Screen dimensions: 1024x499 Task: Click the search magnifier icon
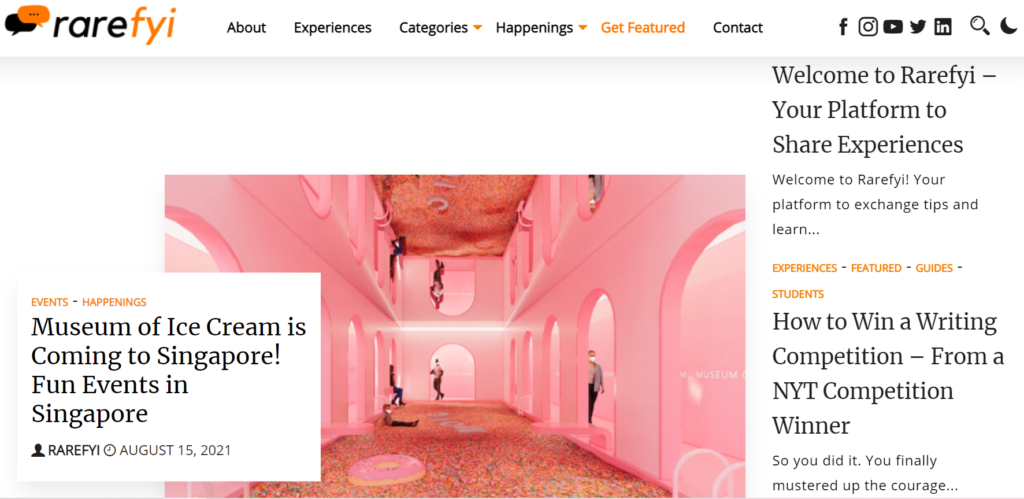point(980,26)
